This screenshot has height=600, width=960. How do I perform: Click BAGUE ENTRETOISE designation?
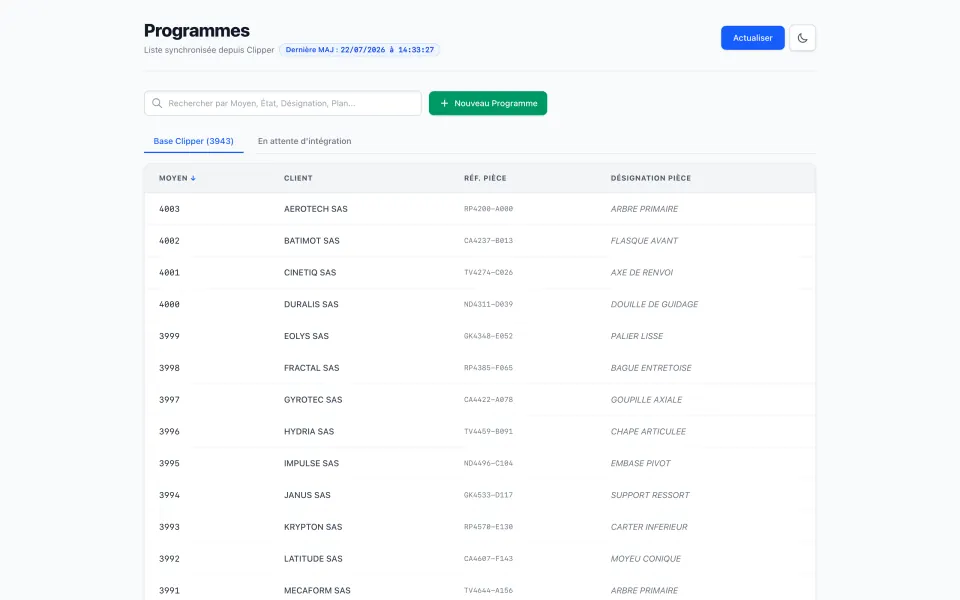[x=651, y=368]
